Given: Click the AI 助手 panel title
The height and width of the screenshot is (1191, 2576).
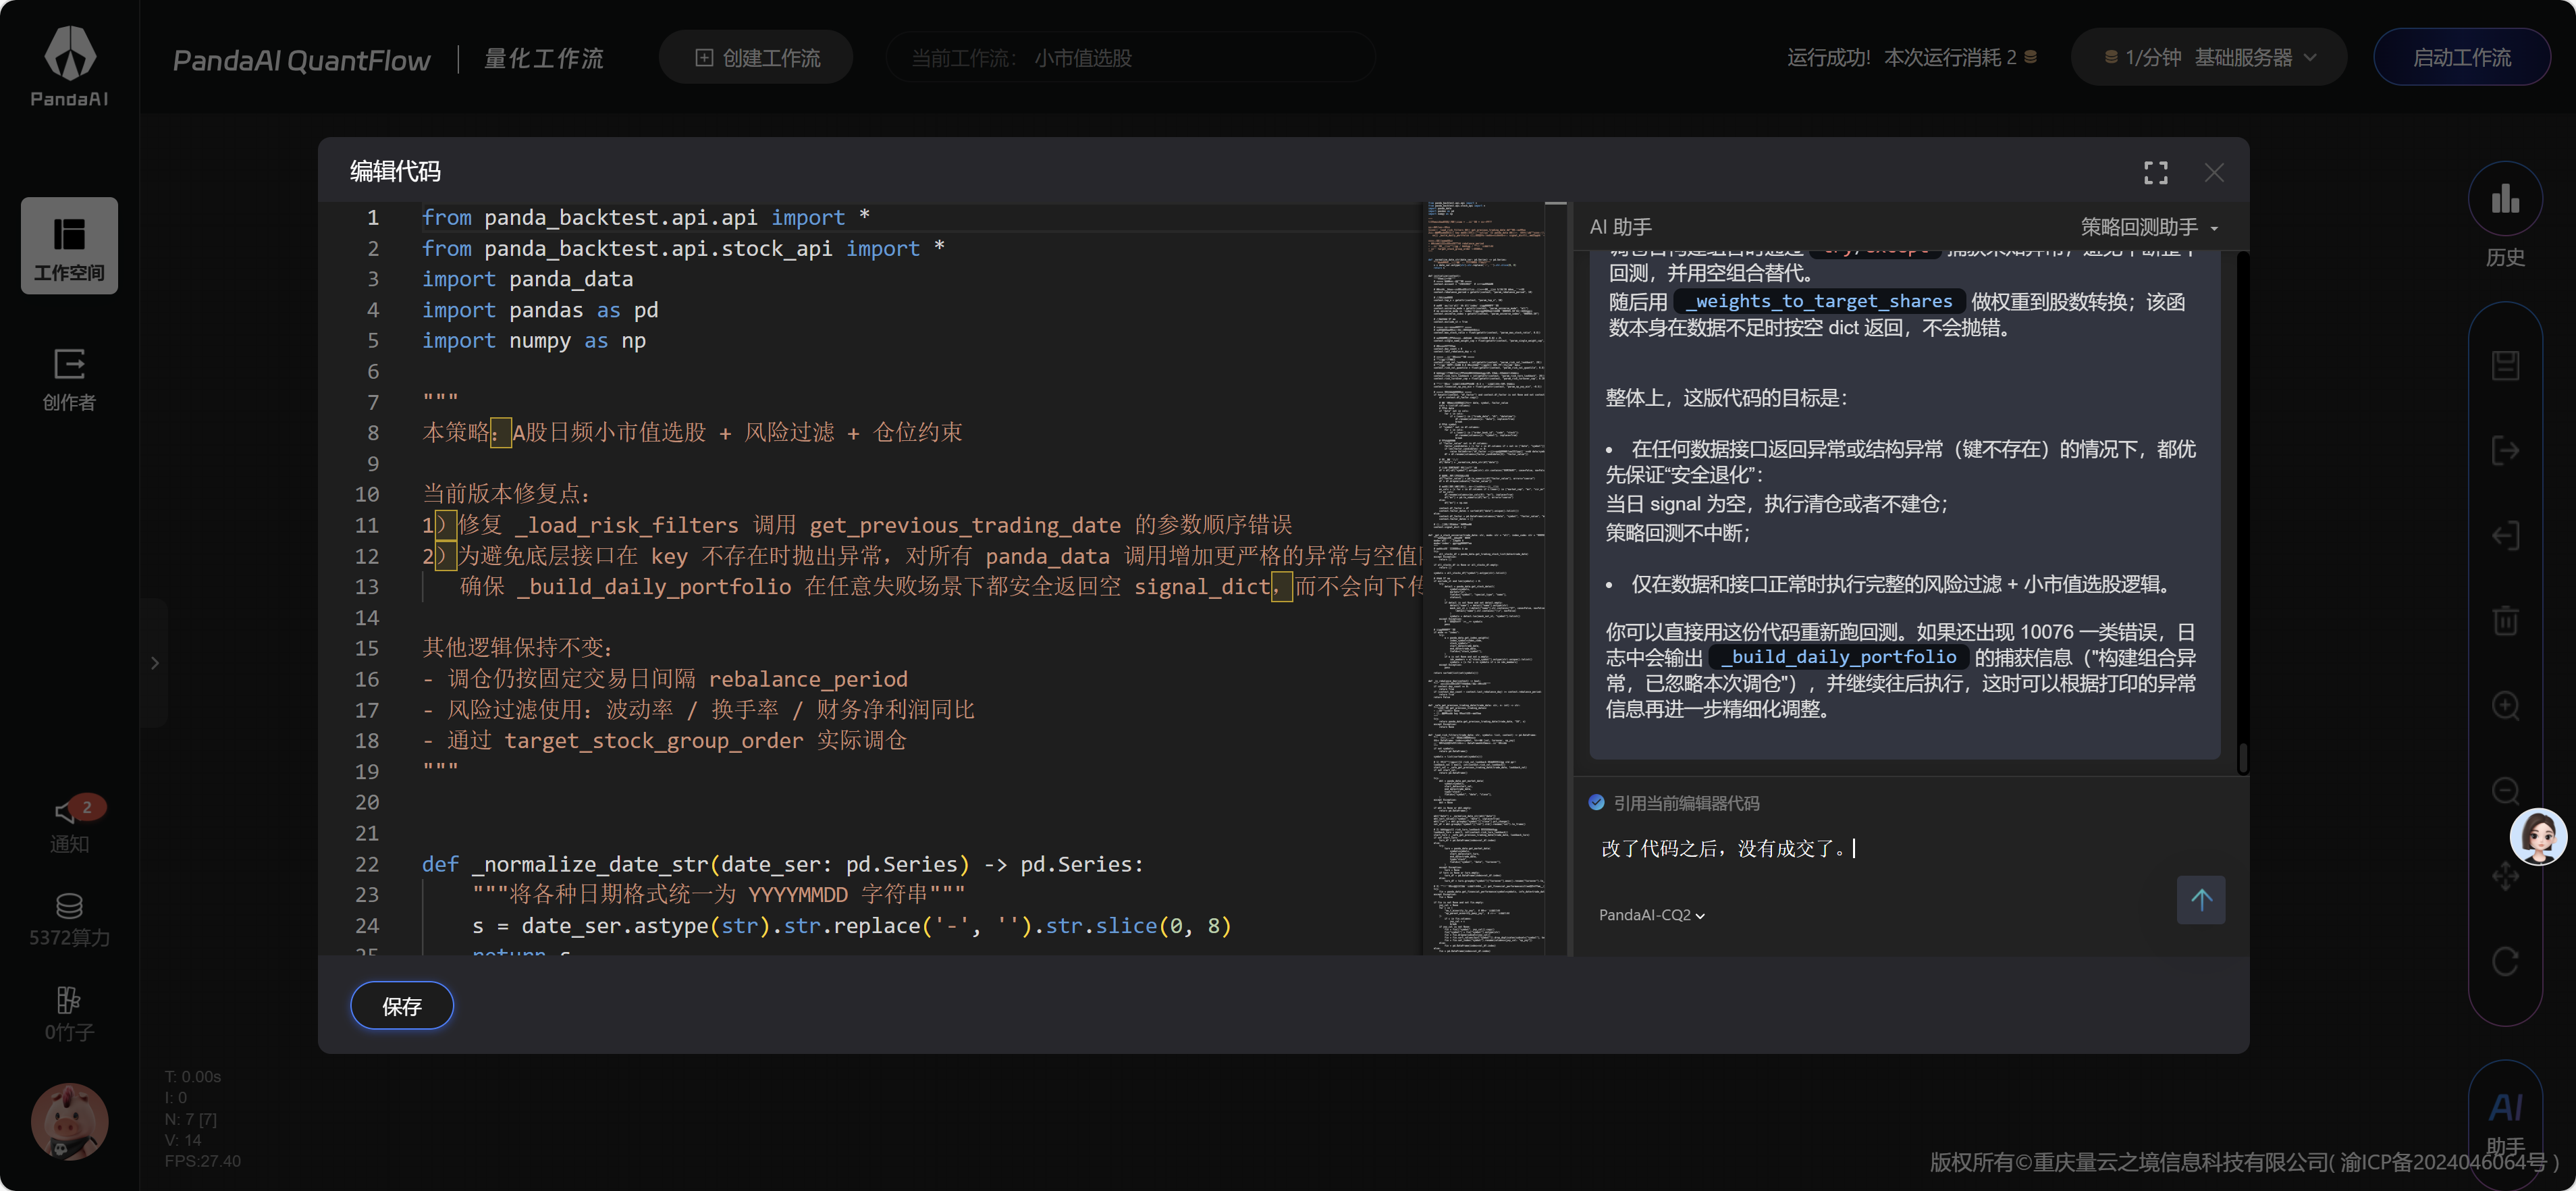Looking at the screenshot, I should [1620, 227].
